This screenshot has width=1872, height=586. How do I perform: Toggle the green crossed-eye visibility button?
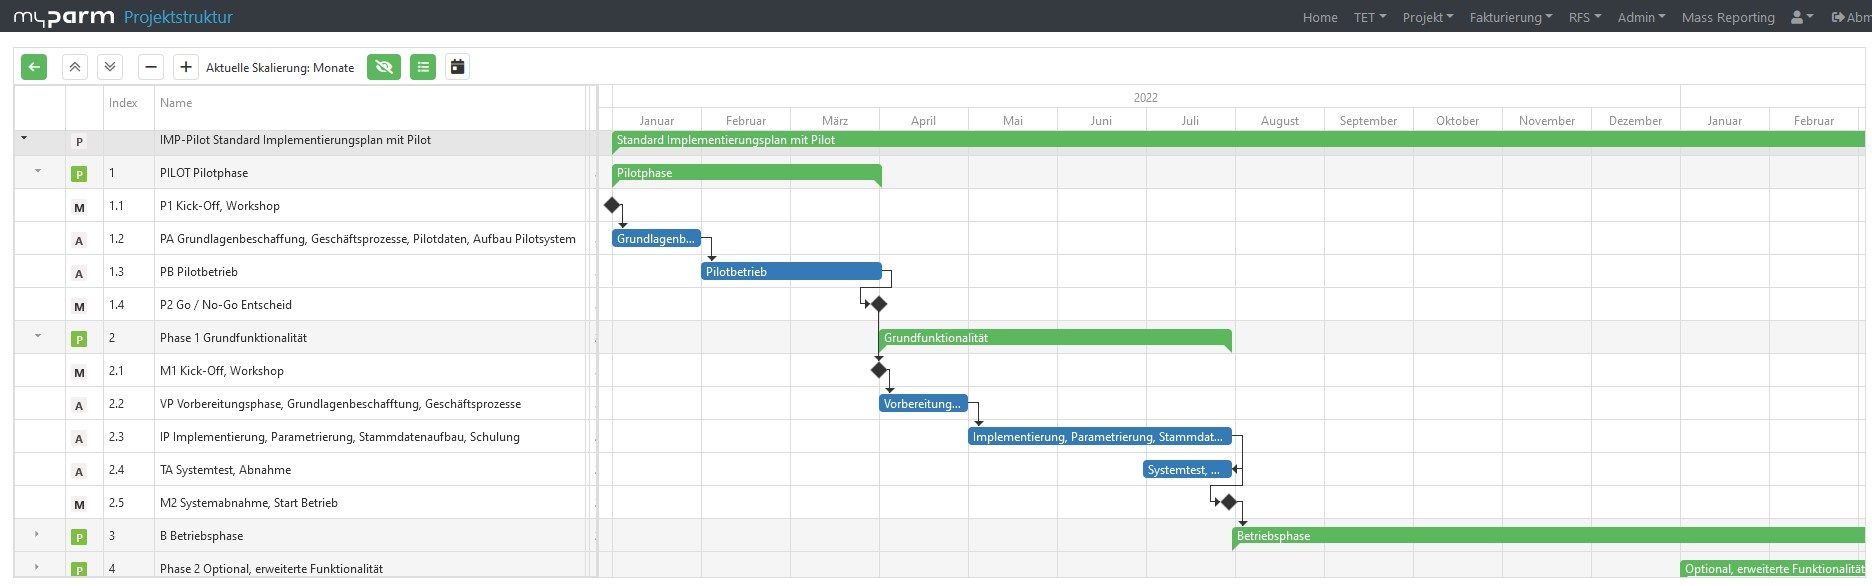point(384,67)
